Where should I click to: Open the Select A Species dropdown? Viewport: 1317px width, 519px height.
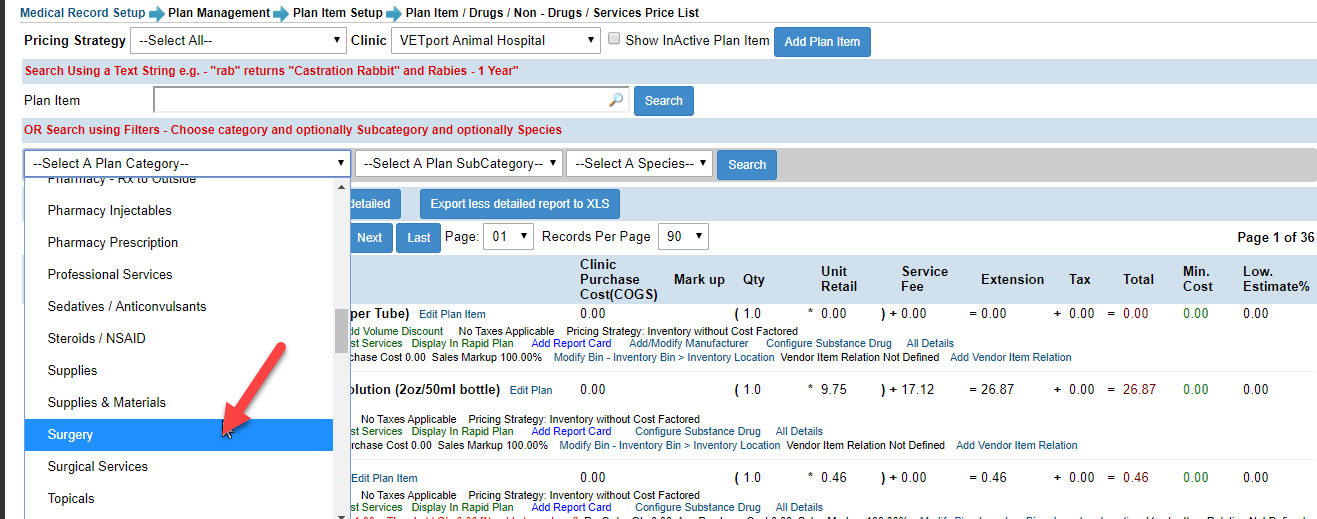click(x=639, y=163)
